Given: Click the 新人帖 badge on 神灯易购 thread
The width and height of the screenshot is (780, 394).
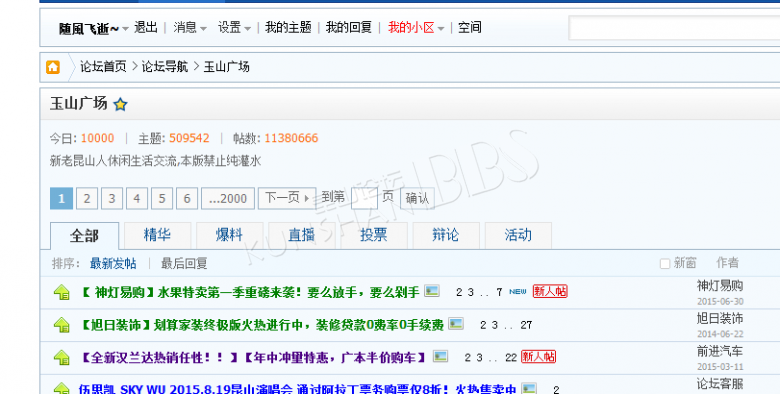Looking at the screenshot, I should click(x=550, y=291).
